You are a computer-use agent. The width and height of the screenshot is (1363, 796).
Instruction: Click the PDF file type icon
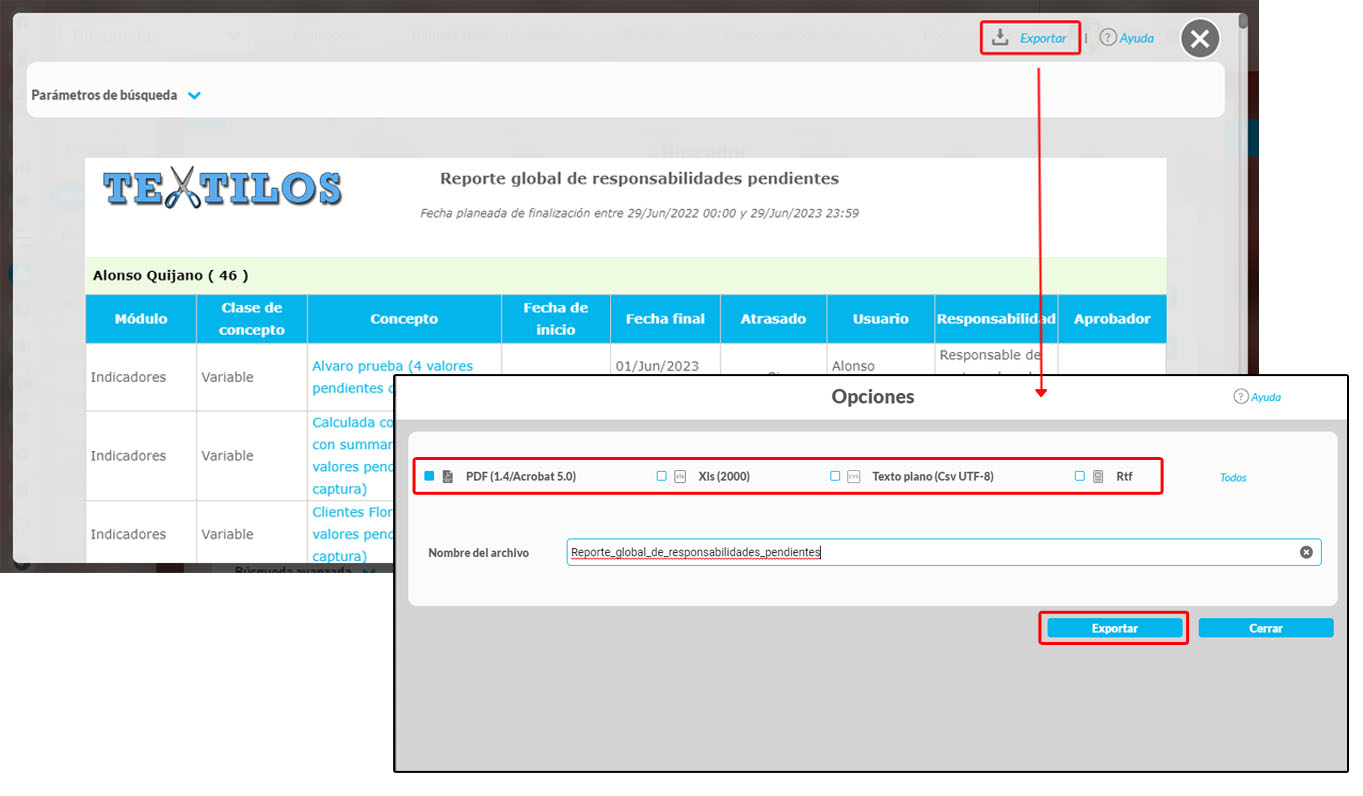(448, 477)
